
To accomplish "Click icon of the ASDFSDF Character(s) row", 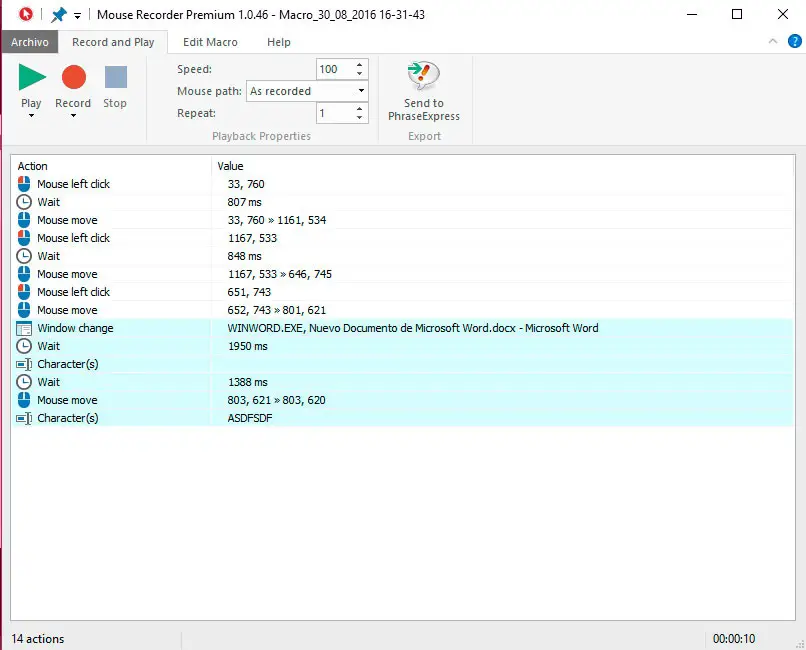I will coord(24,418).
